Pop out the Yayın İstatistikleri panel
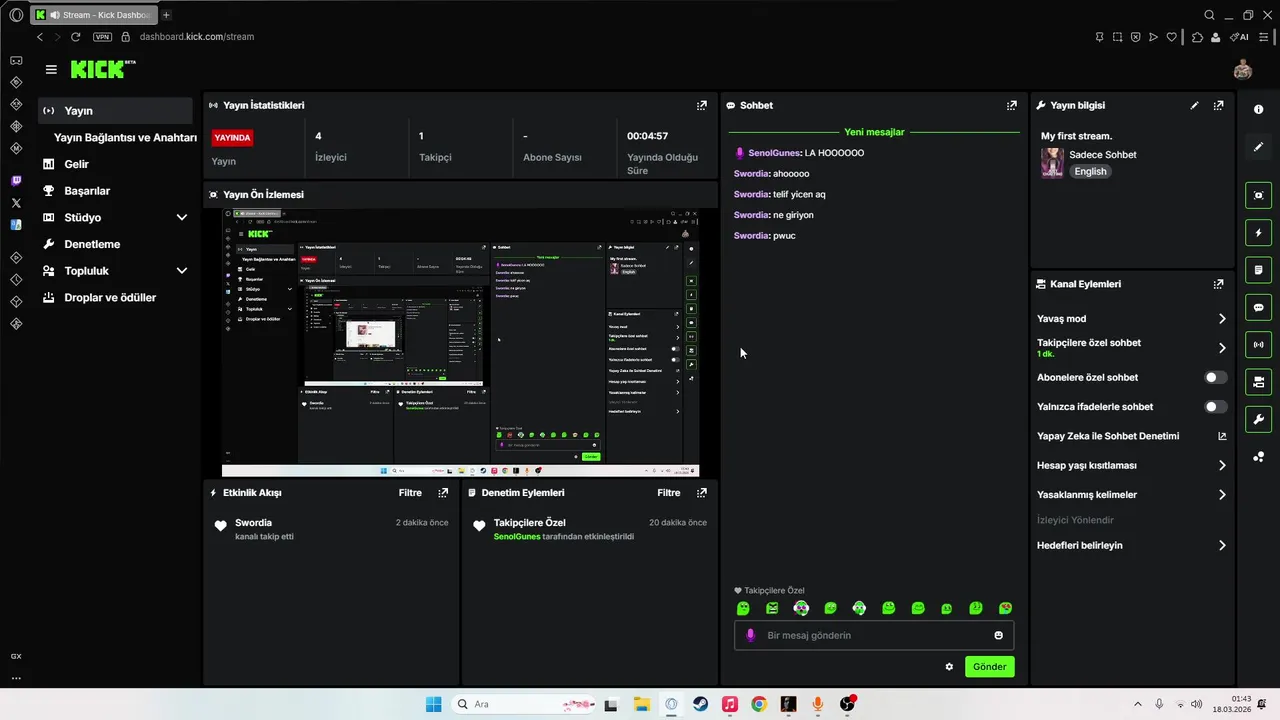The height and width of the screenshot is (720, 1280). click(x=702, y=105)
